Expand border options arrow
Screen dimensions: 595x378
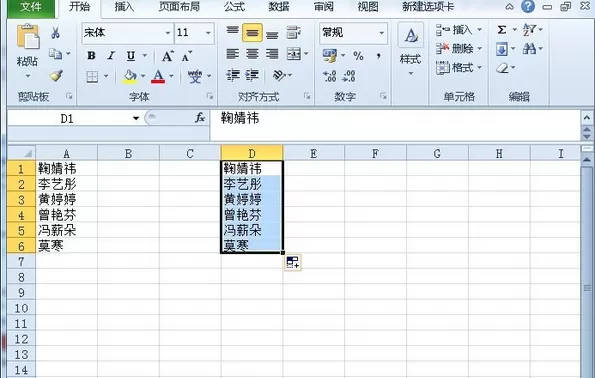point(106,76)
